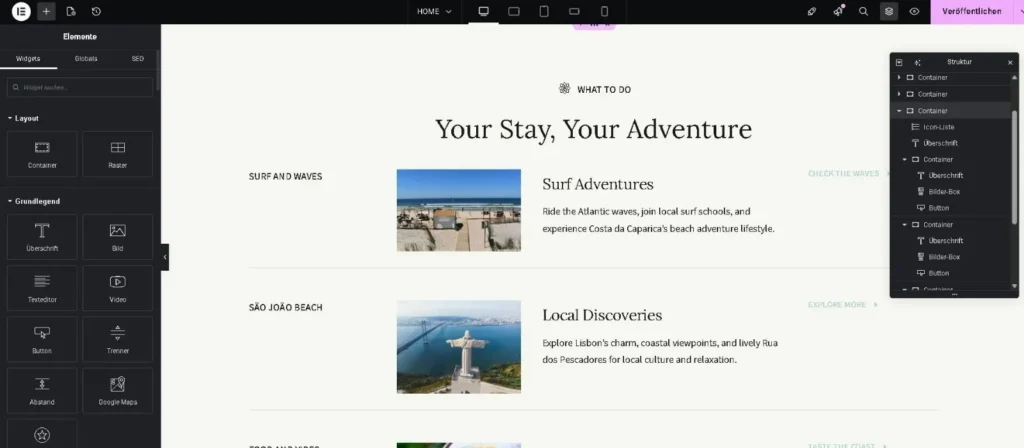Close the Struktur panel
Screen dimensions: 1024x448
(1010, 62)
